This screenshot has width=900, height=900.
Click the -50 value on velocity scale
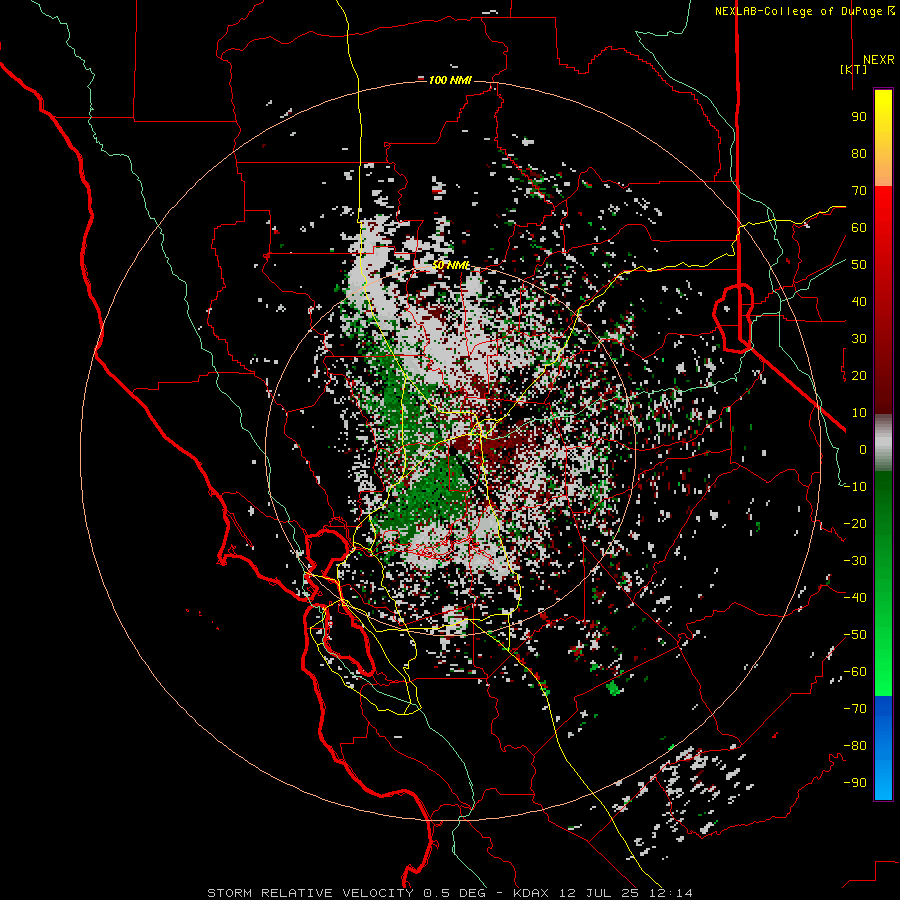855,635
